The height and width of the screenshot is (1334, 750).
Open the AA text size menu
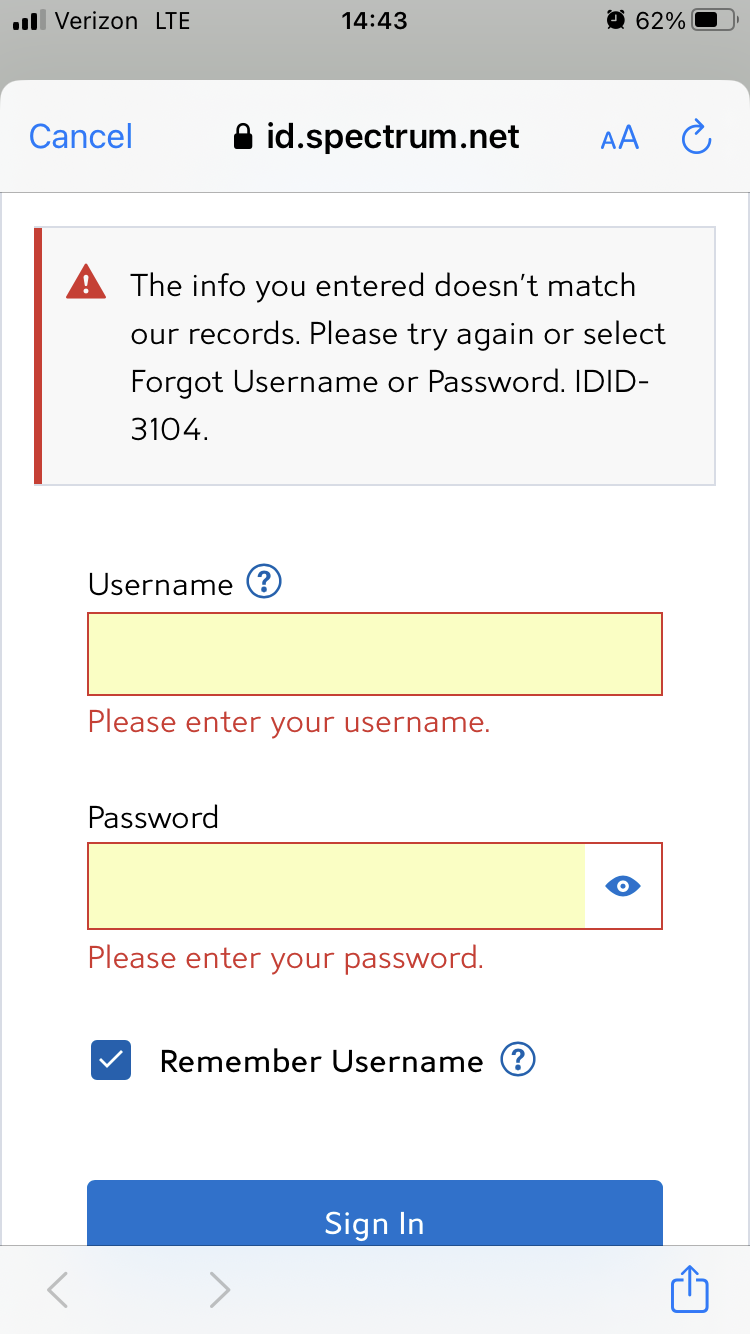coord(620,137)
